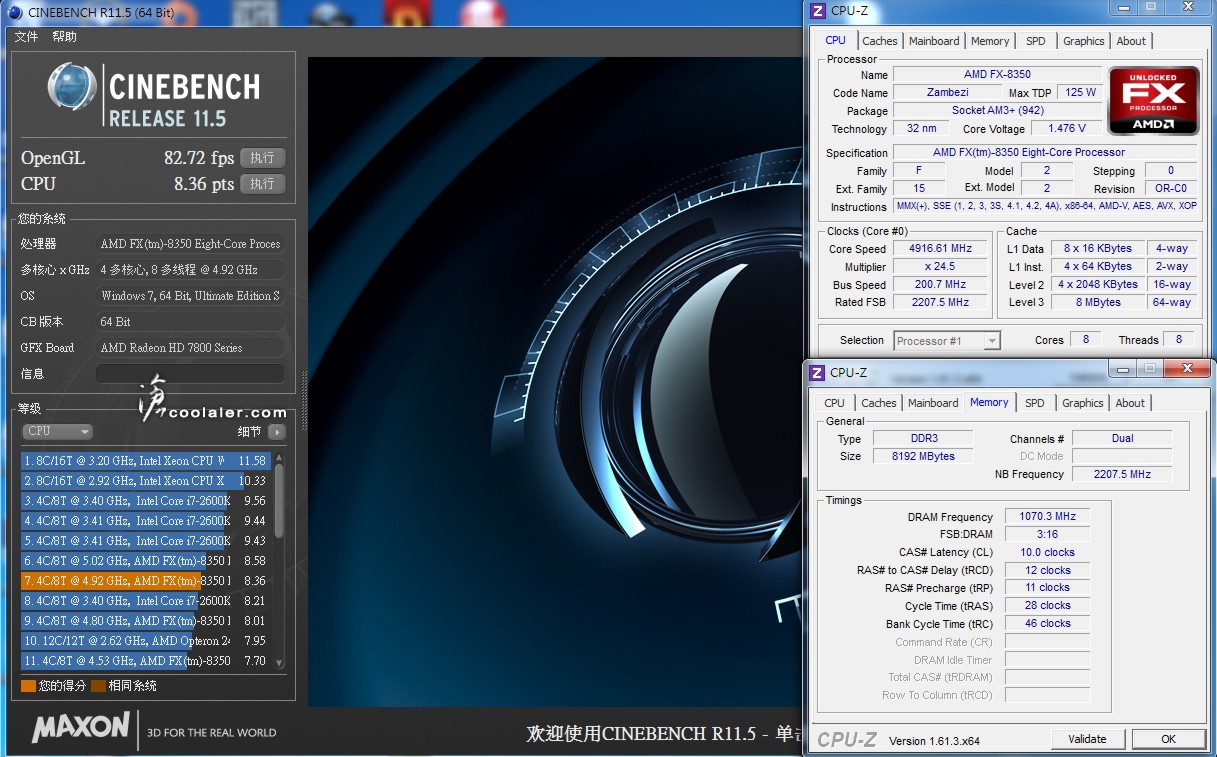
Task: Open Memory tab in processor CPU-Z window
Action: tap(990, 41)
